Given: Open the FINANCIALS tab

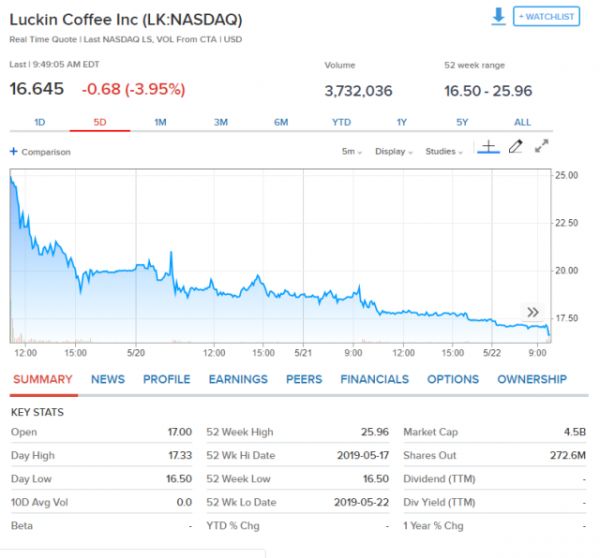Looking at the screenshot, I should (x=374, y=379).
